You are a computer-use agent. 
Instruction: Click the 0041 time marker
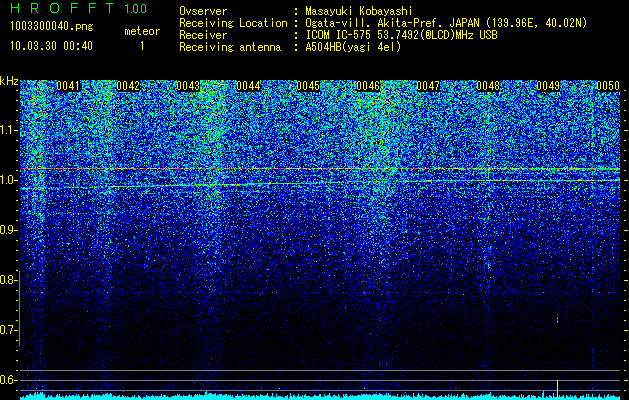coord(68,86)
